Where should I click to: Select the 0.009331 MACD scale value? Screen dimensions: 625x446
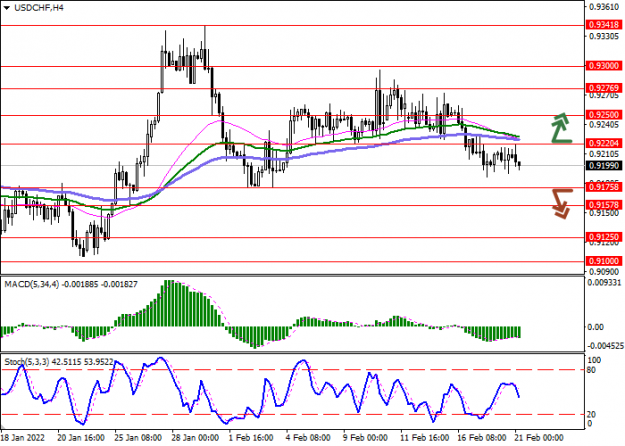point(604,283)
